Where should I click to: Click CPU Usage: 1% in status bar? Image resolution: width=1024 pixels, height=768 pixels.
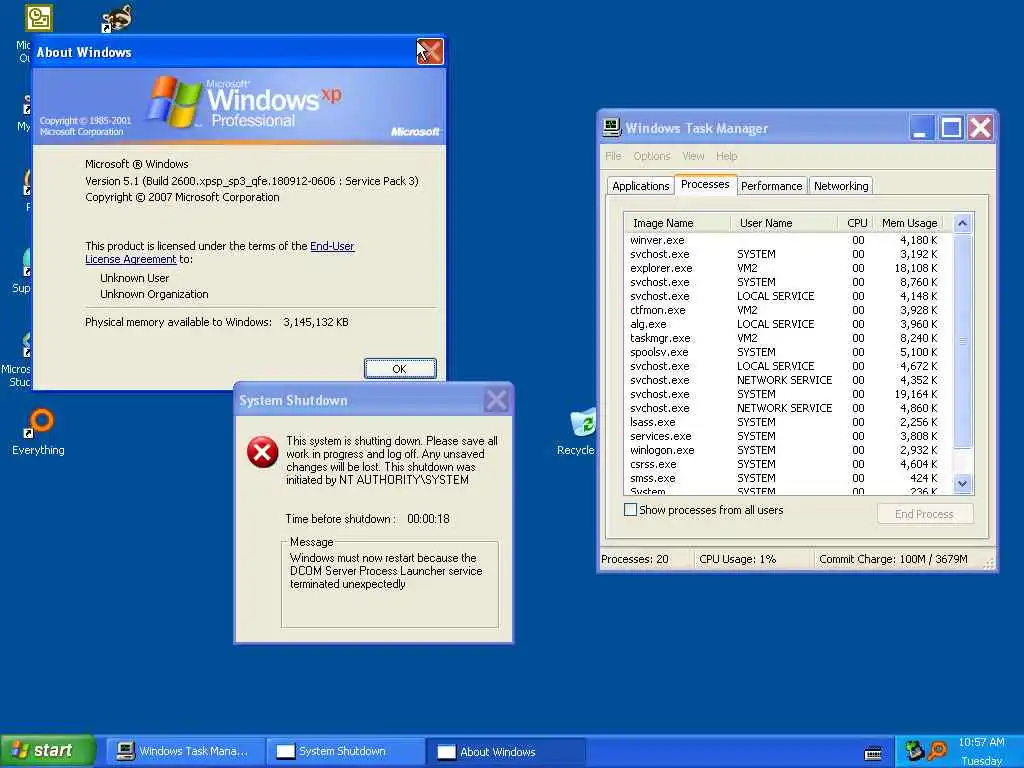click(x=737, y=560)
